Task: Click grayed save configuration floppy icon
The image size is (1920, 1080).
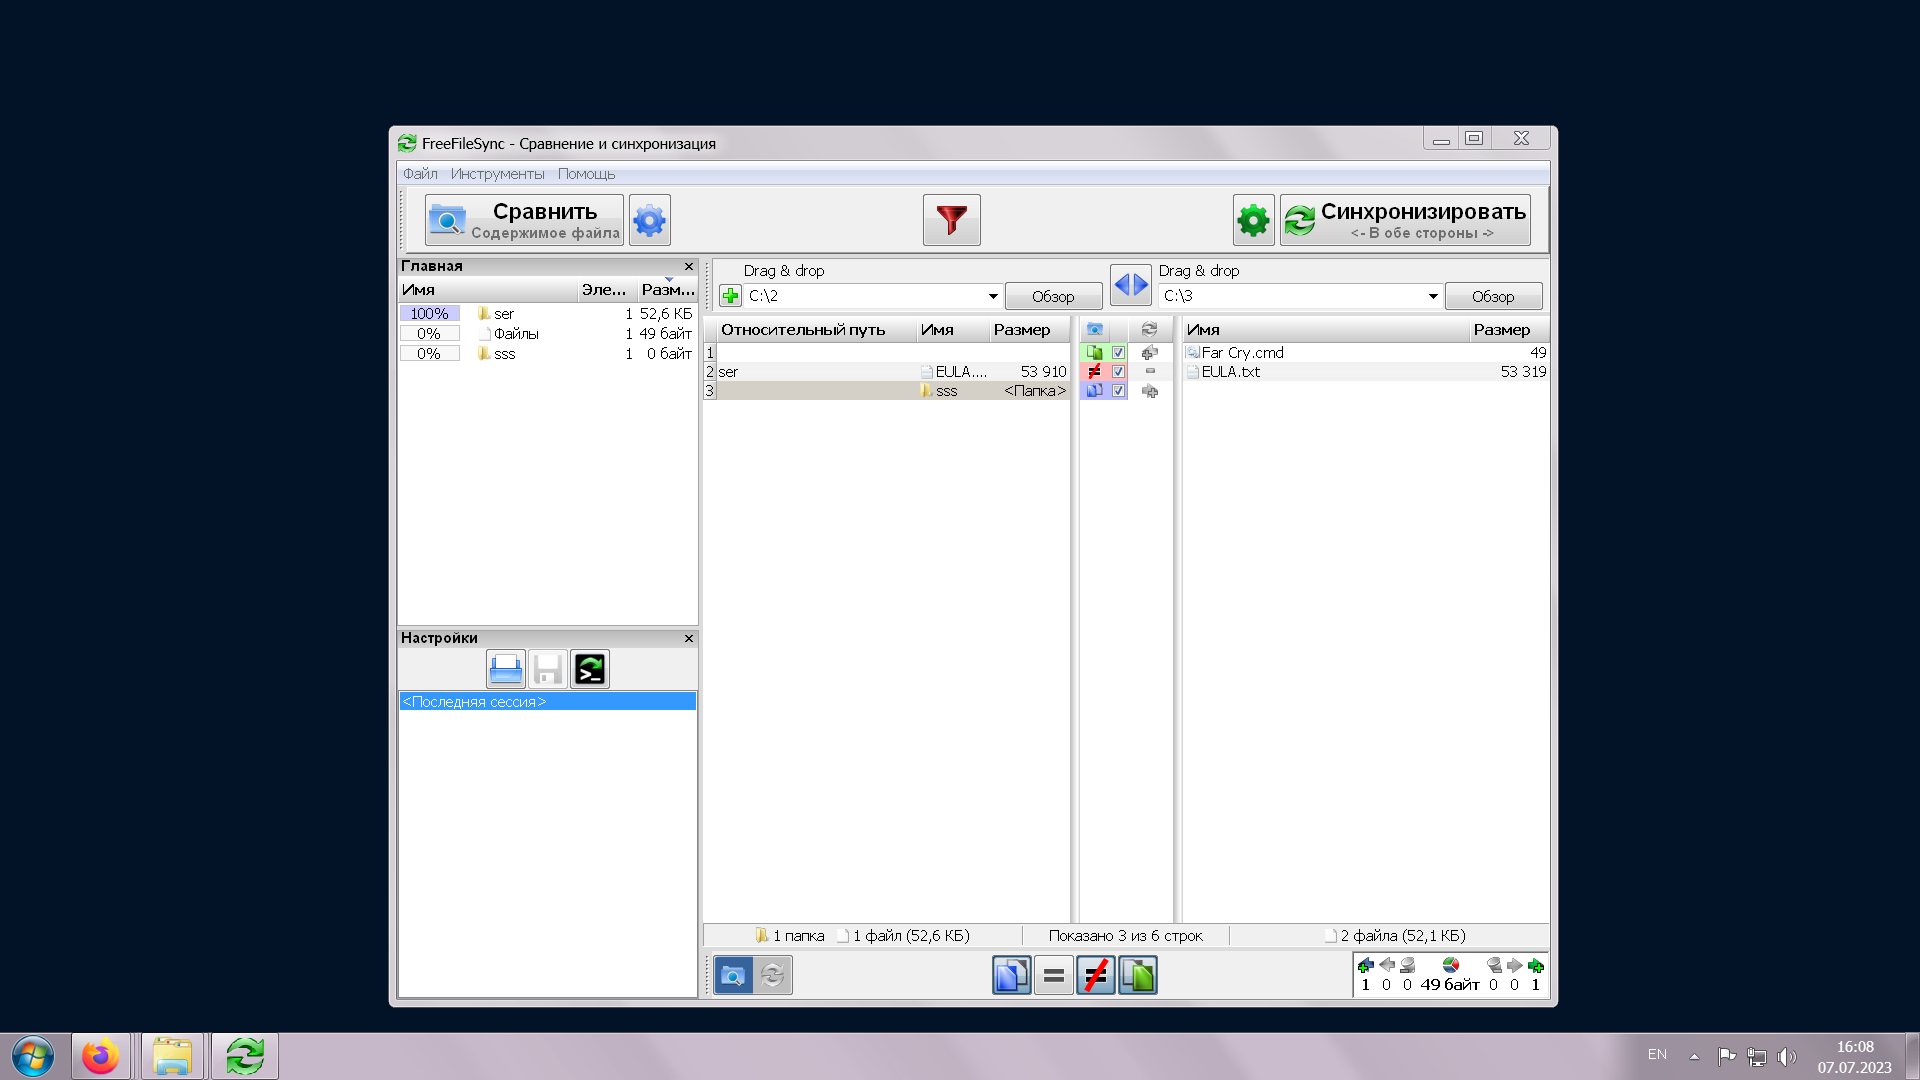Action: (x=548, y=669)
